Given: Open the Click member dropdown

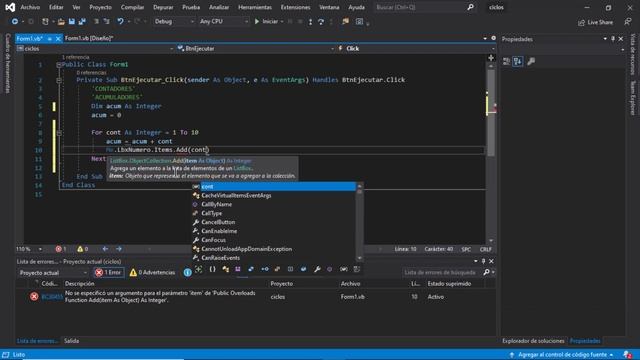Looking at the screenshot, I should point(416,49).
